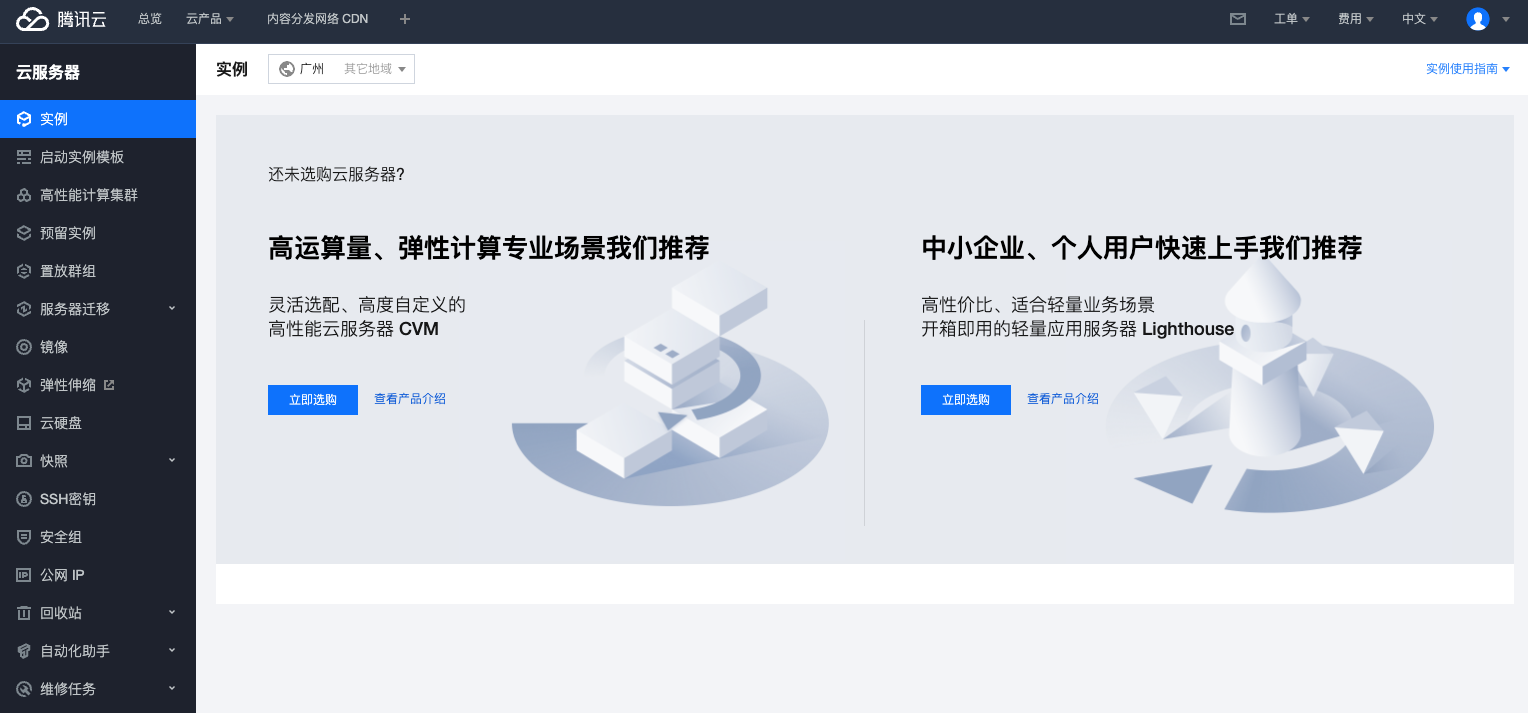Select 广州 region
The width and height of the screenshot is (1528, 713).
(x=312, y=69)
